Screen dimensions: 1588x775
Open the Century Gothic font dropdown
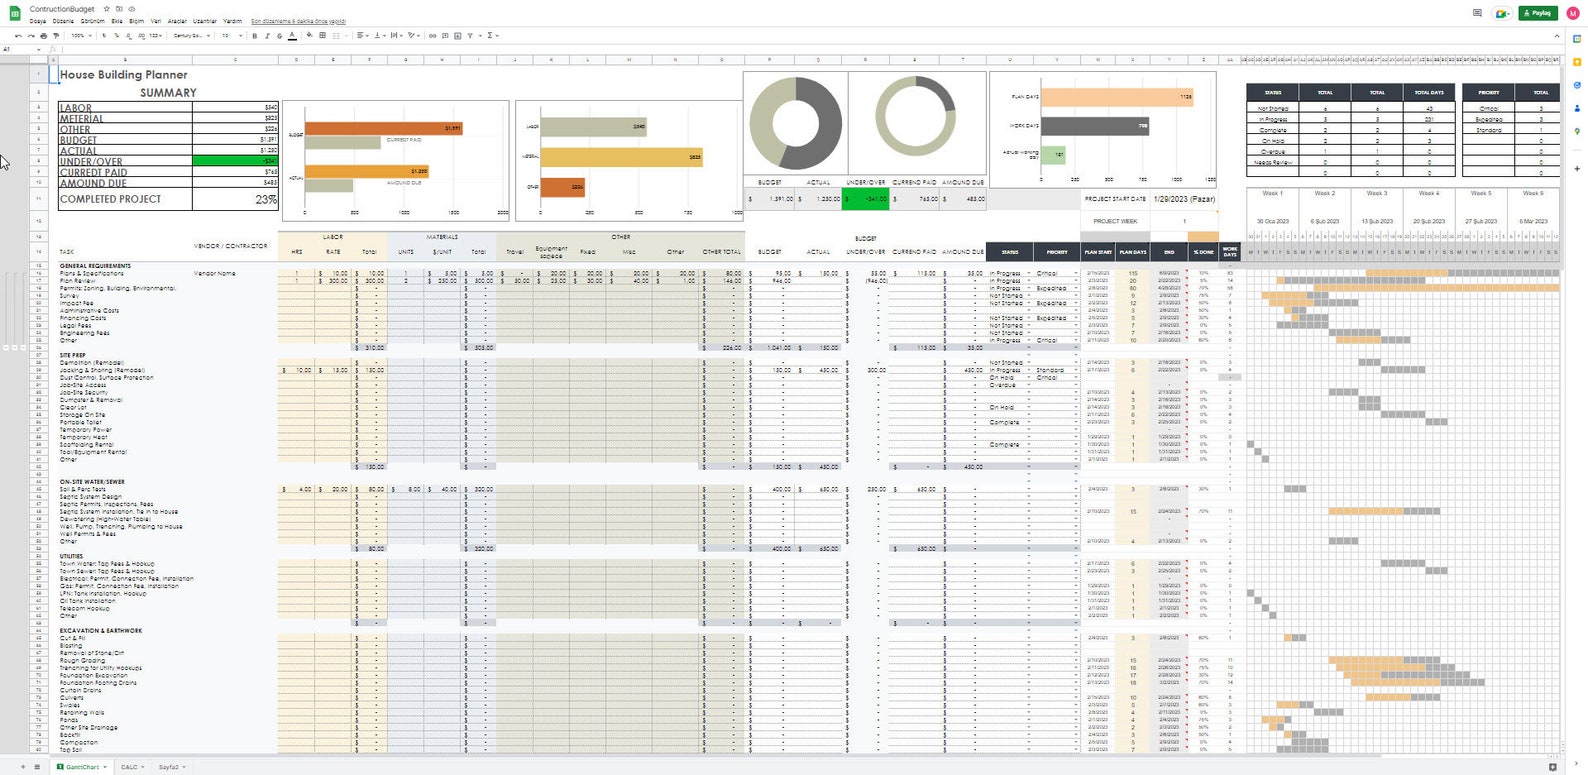[192, 36]
